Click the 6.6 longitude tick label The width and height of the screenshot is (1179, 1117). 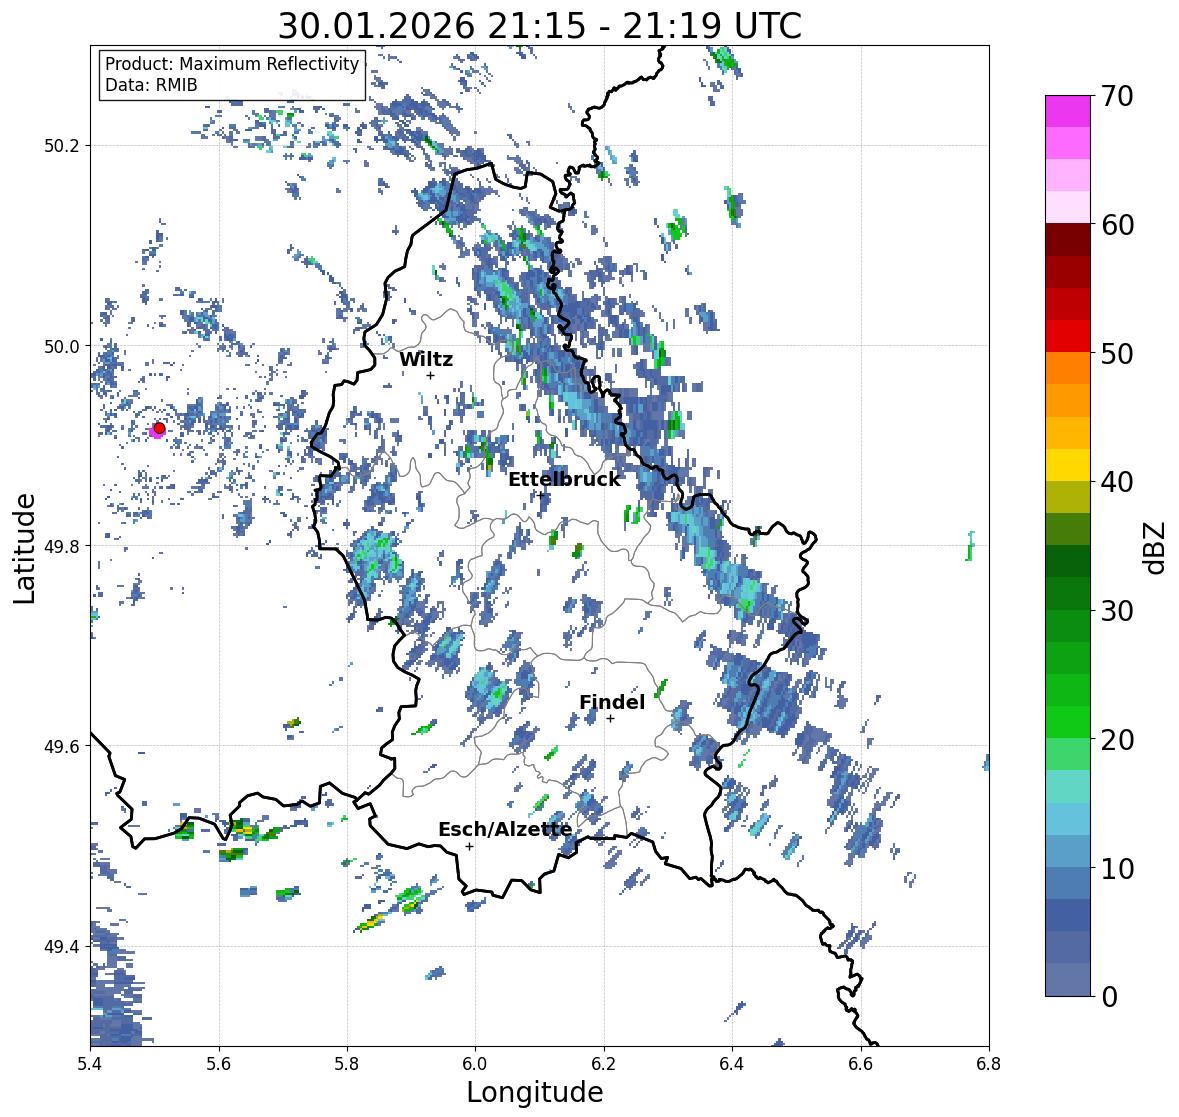(x=861, y=1064)
